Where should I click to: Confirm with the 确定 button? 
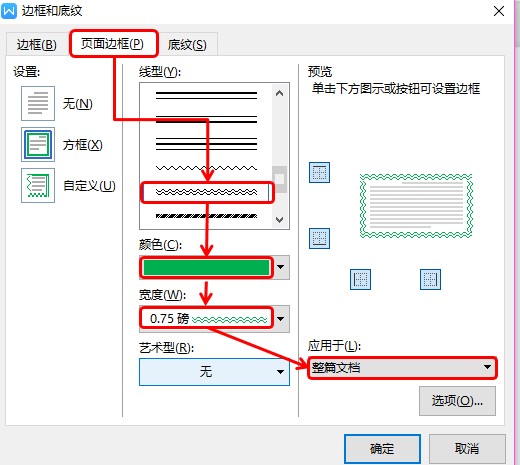click(x=382, y=449)
